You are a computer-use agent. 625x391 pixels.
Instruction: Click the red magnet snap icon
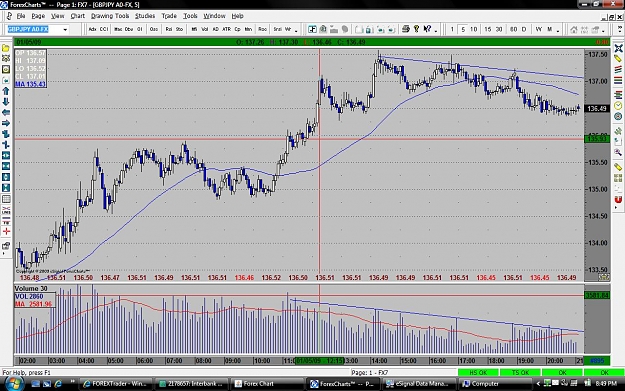[x=618, y=199]
